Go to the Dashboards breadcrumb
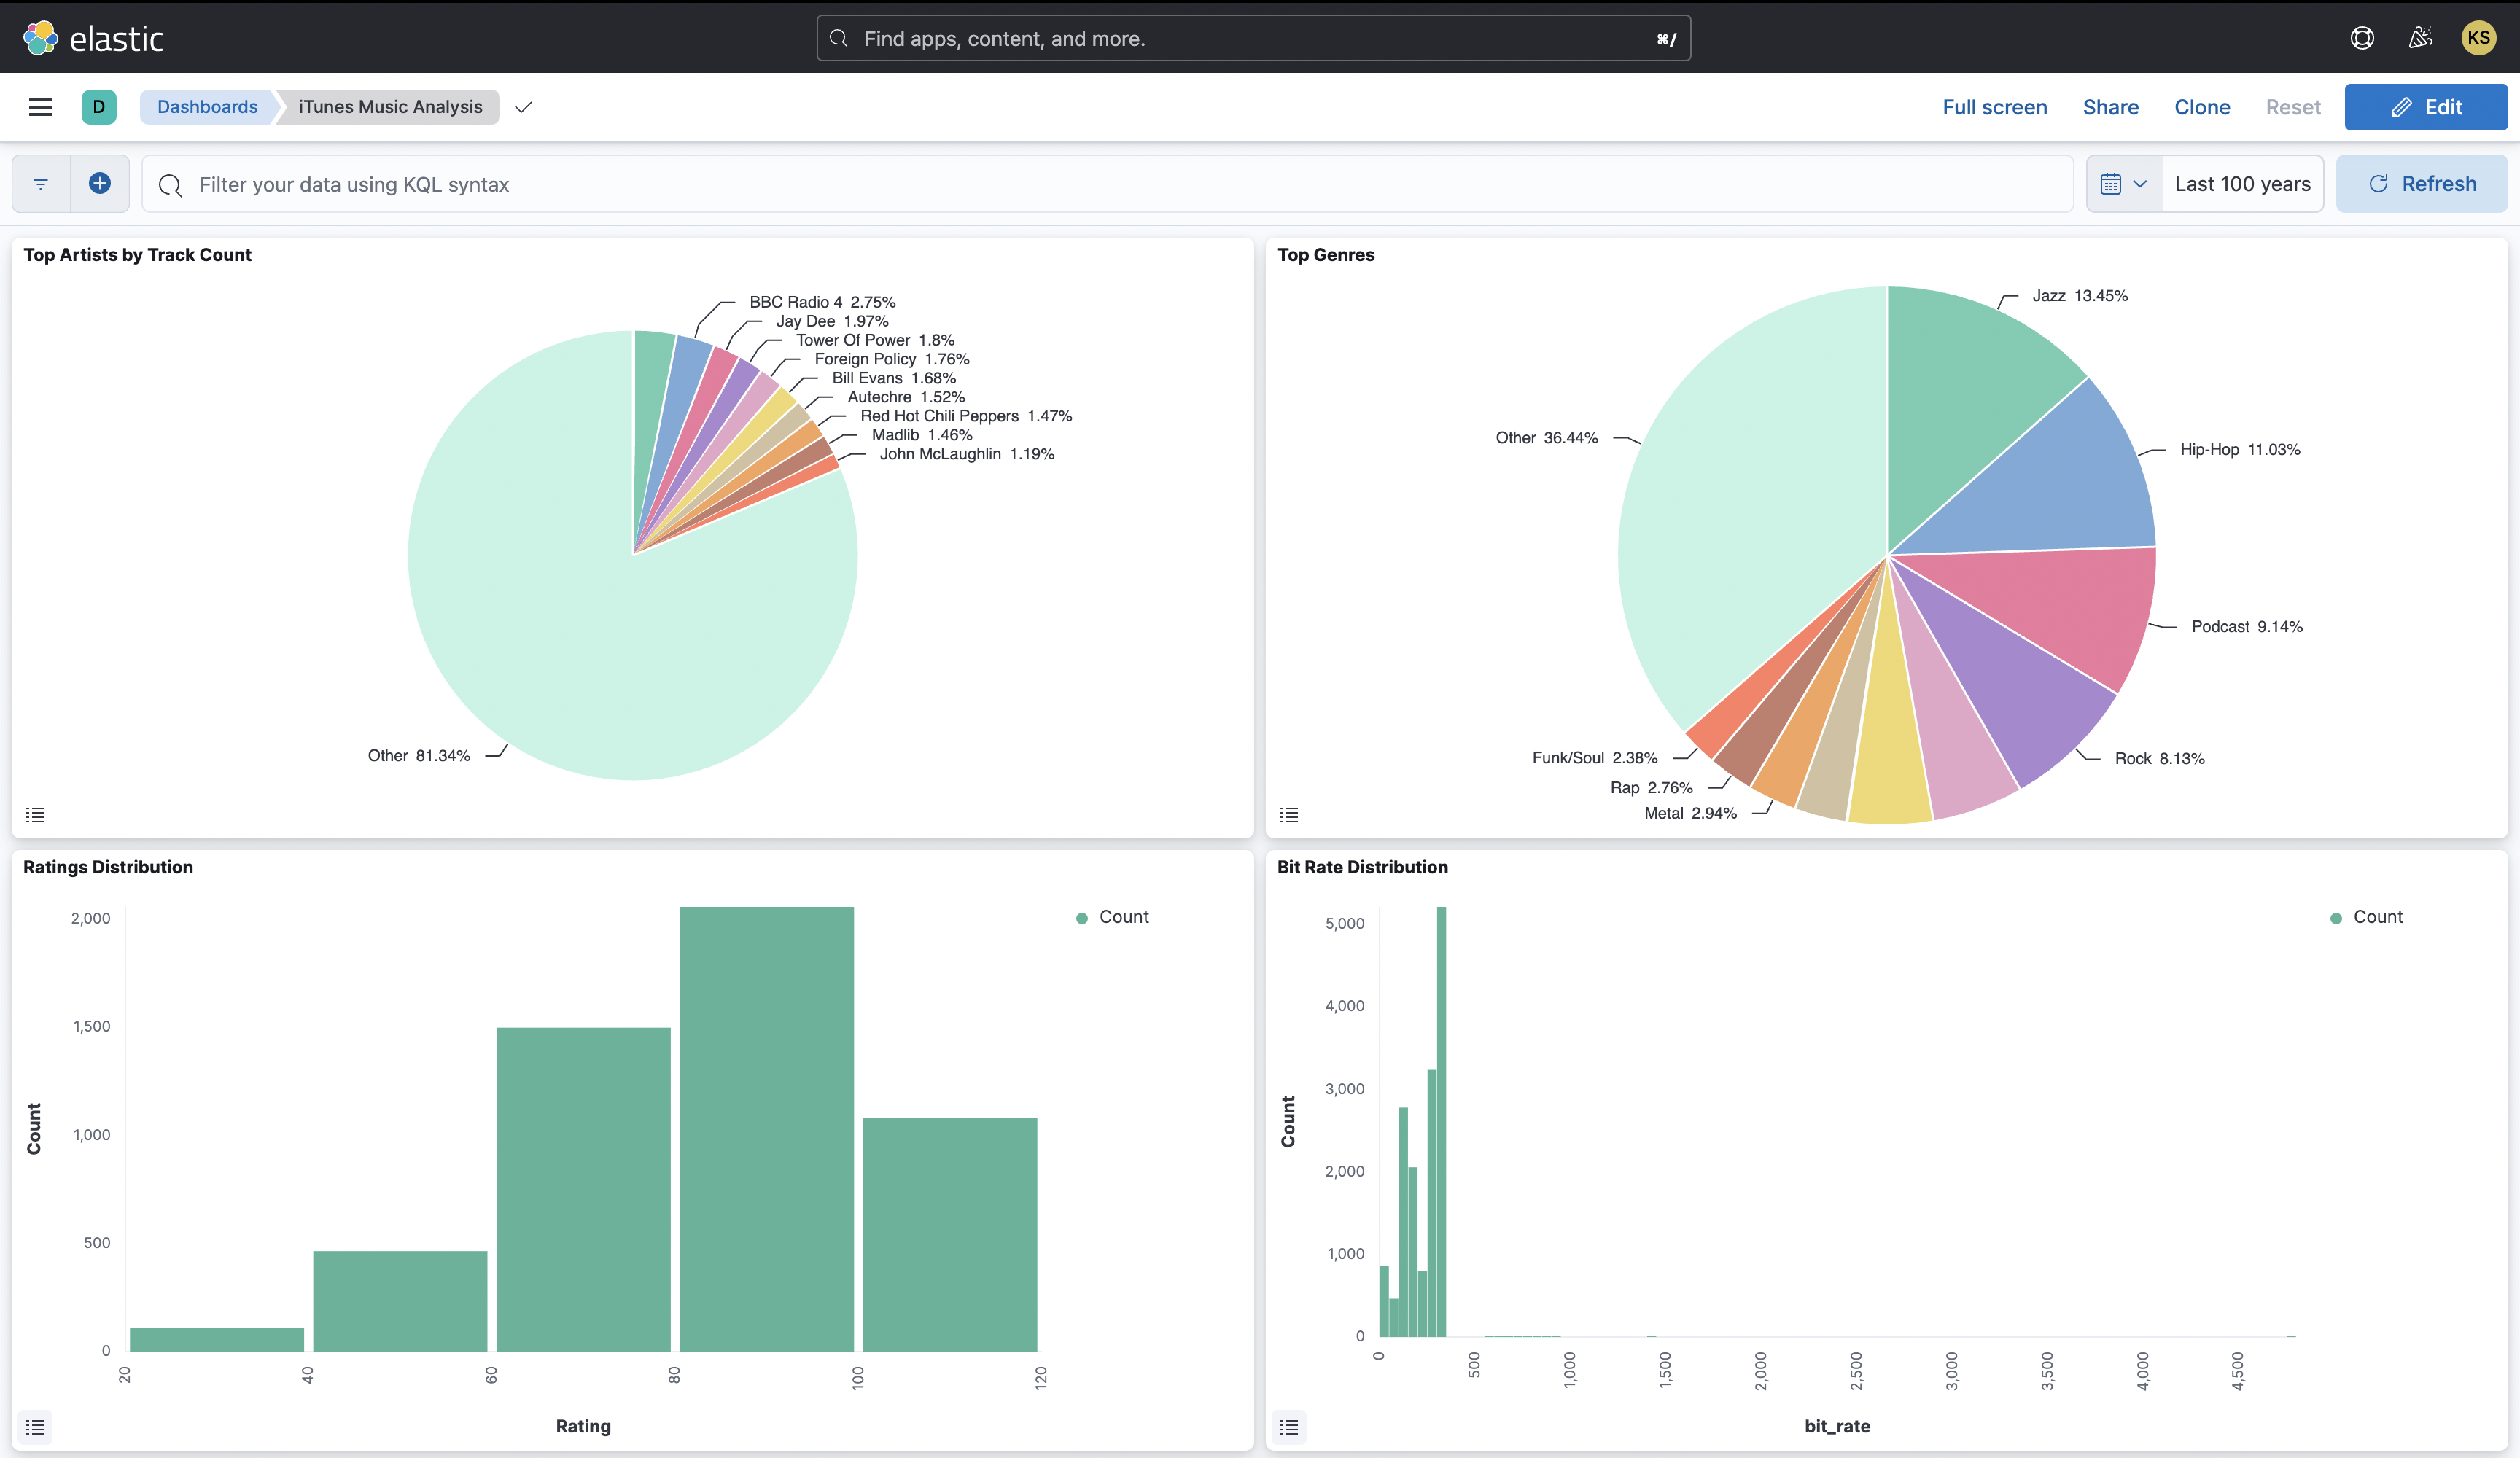This screenshot has height=1458, width=2520. (x=207, y=107)
